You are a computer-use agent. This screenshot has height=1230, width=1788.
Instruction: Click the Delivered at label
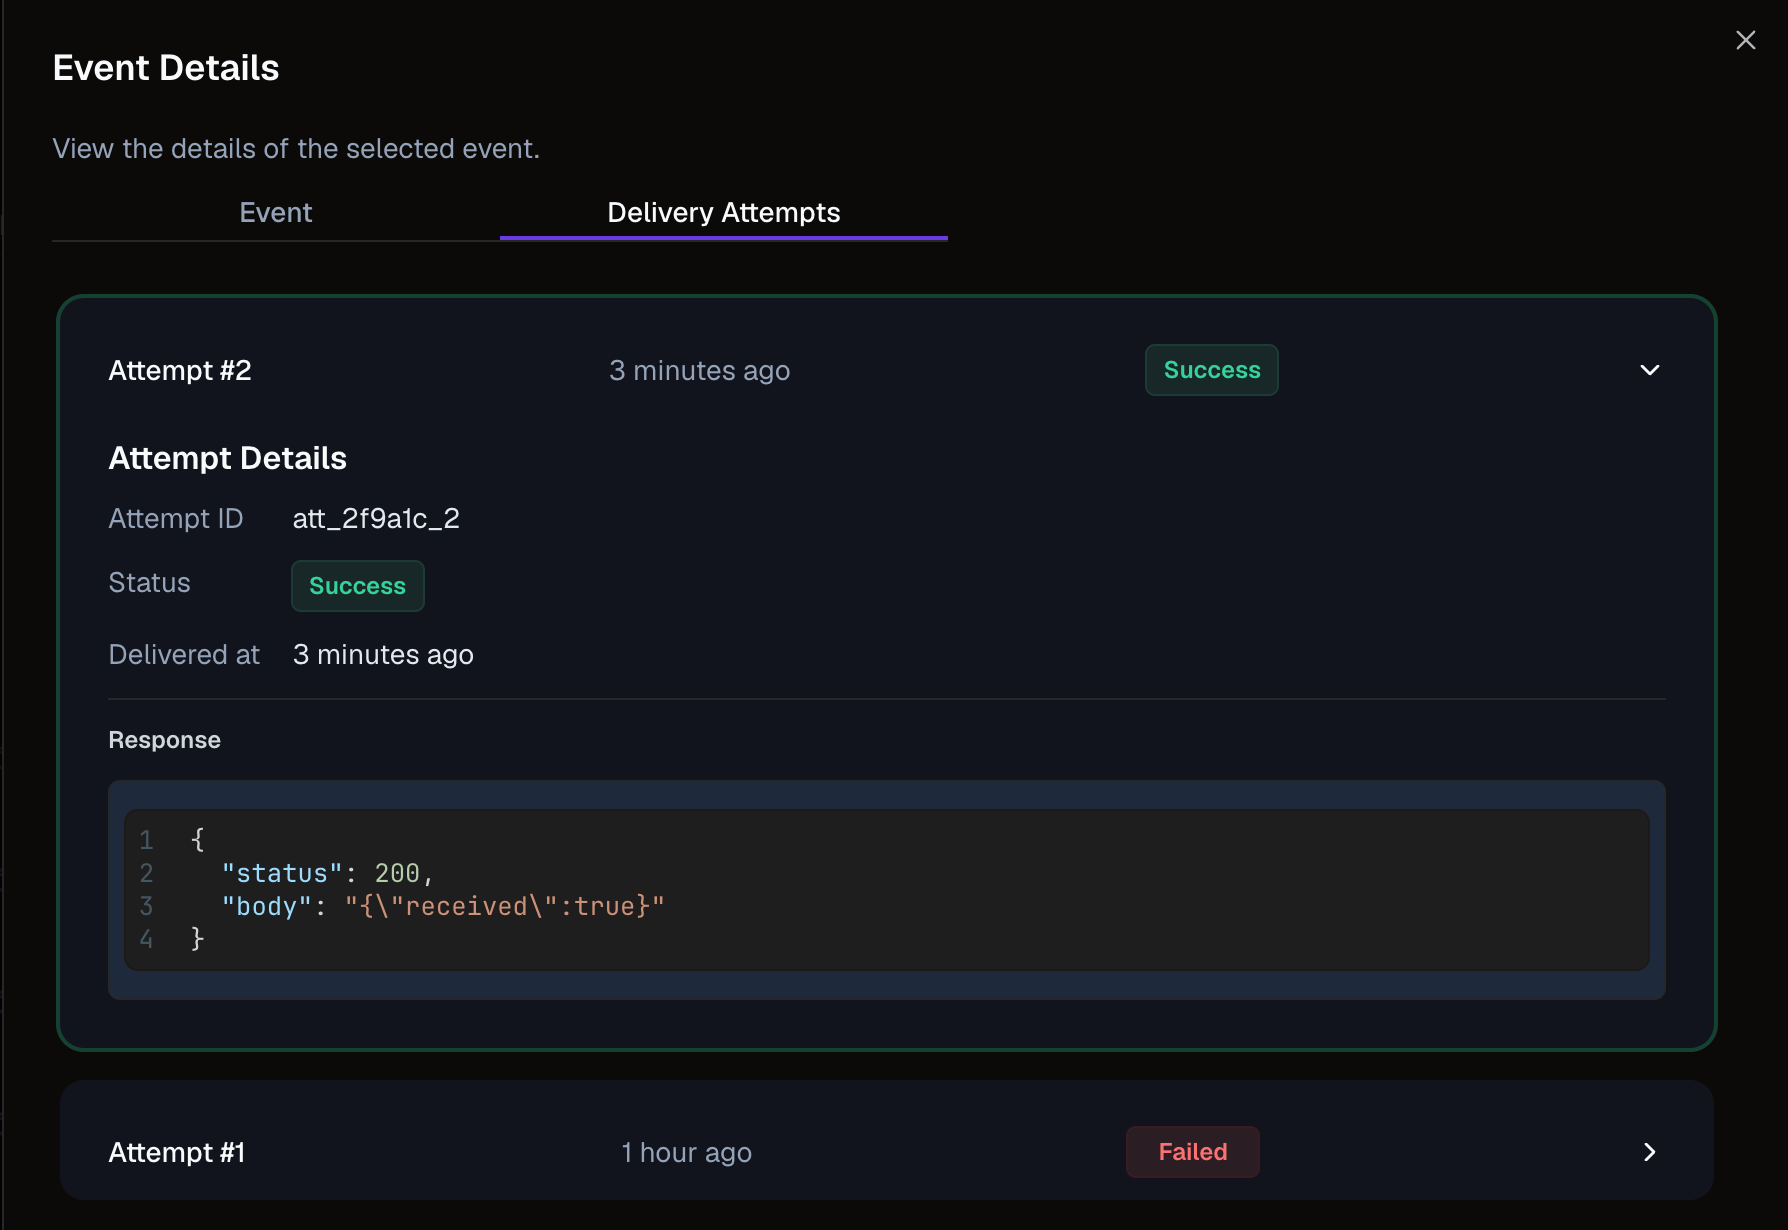[184, 654]
